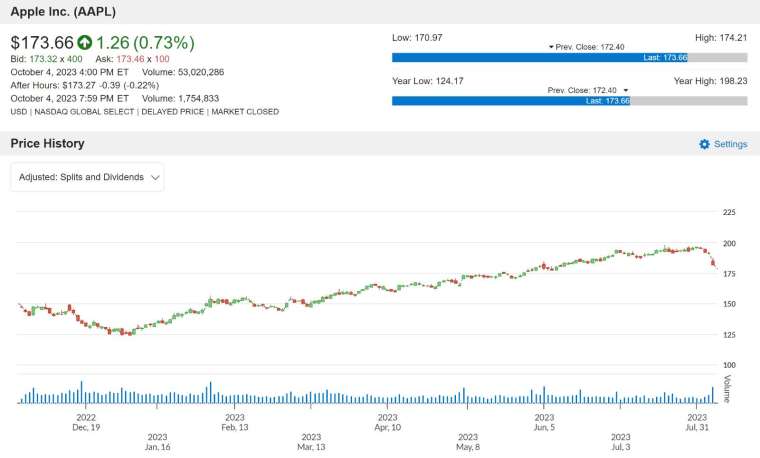The height and width of the screenshot is (458, 760).
Task: Click the Bid value 173.32 x 400
Action: click(x=56, y=59)
